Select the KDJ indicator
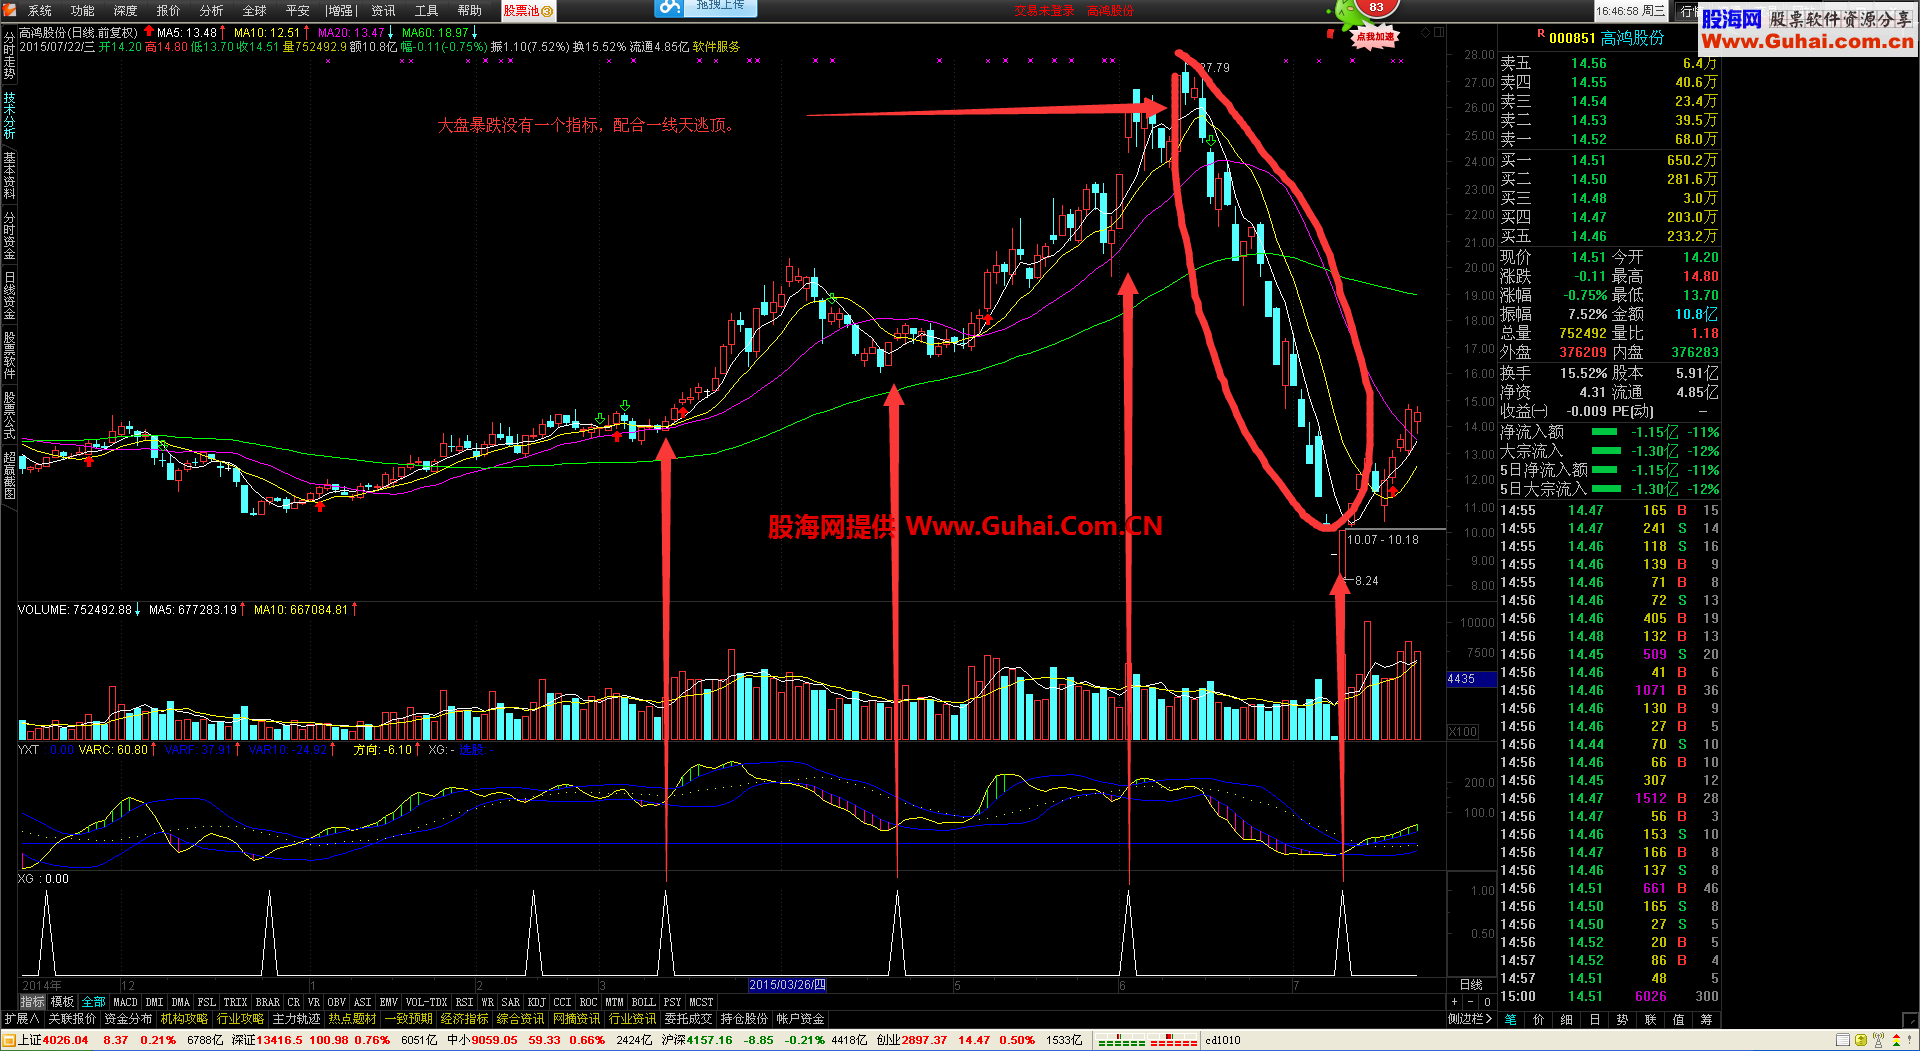Viewport: 1920px width, 1051px height. [537, 1002]
